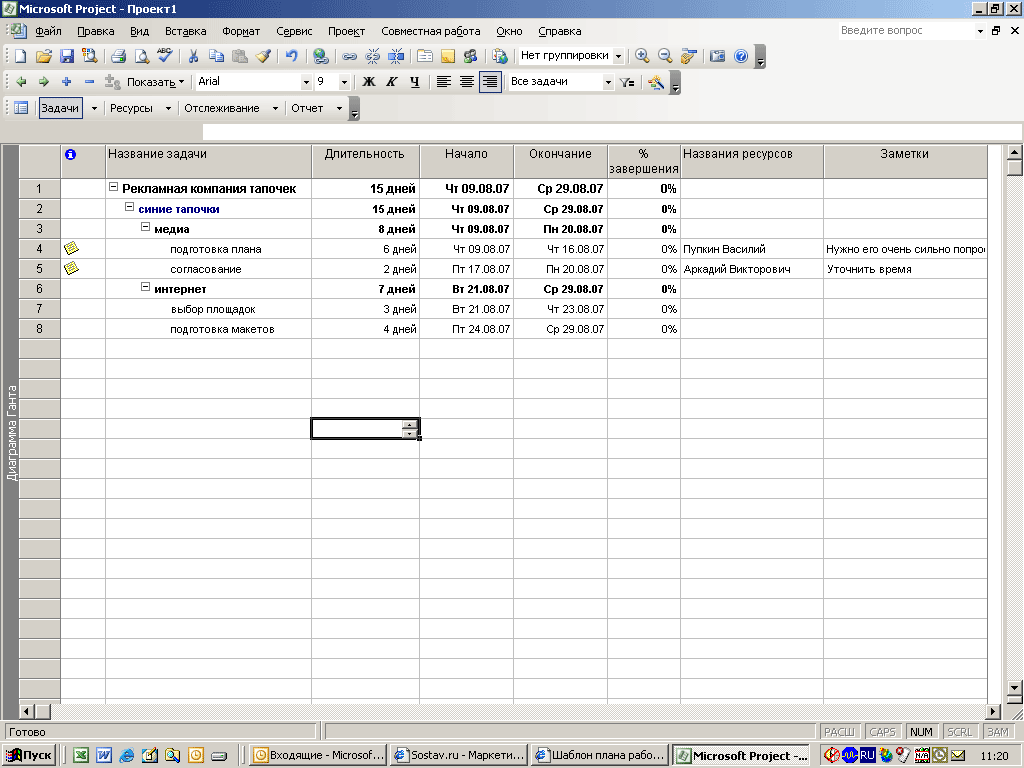Open the note icon on row 4
This screenshot has width=1024, height=768.
point(71,248)
